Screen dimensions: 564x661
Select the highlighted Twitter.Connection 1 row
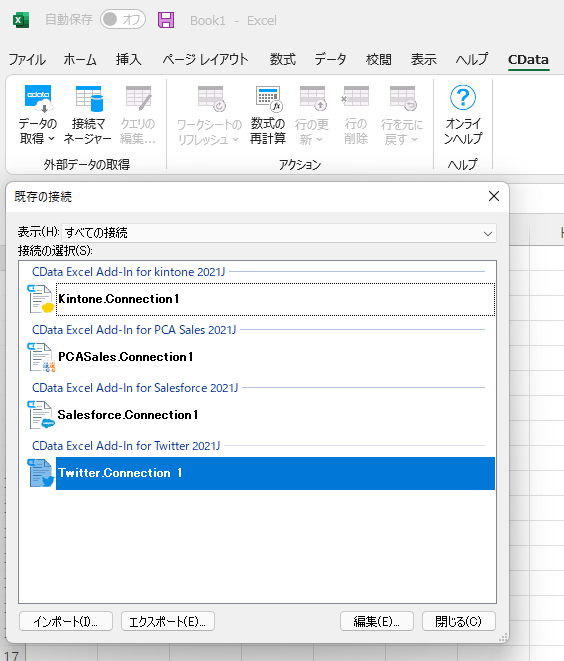tap(275, 473)
